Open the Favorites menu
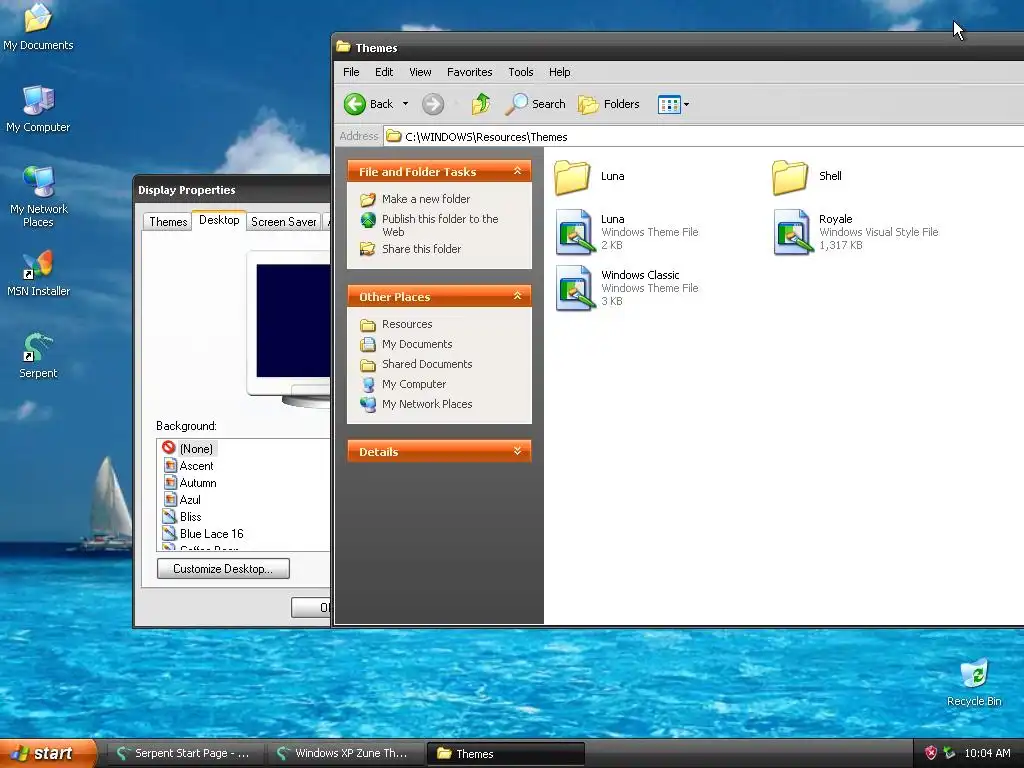Viewport: 1024px width, 768px height. (x=470, y=72)
